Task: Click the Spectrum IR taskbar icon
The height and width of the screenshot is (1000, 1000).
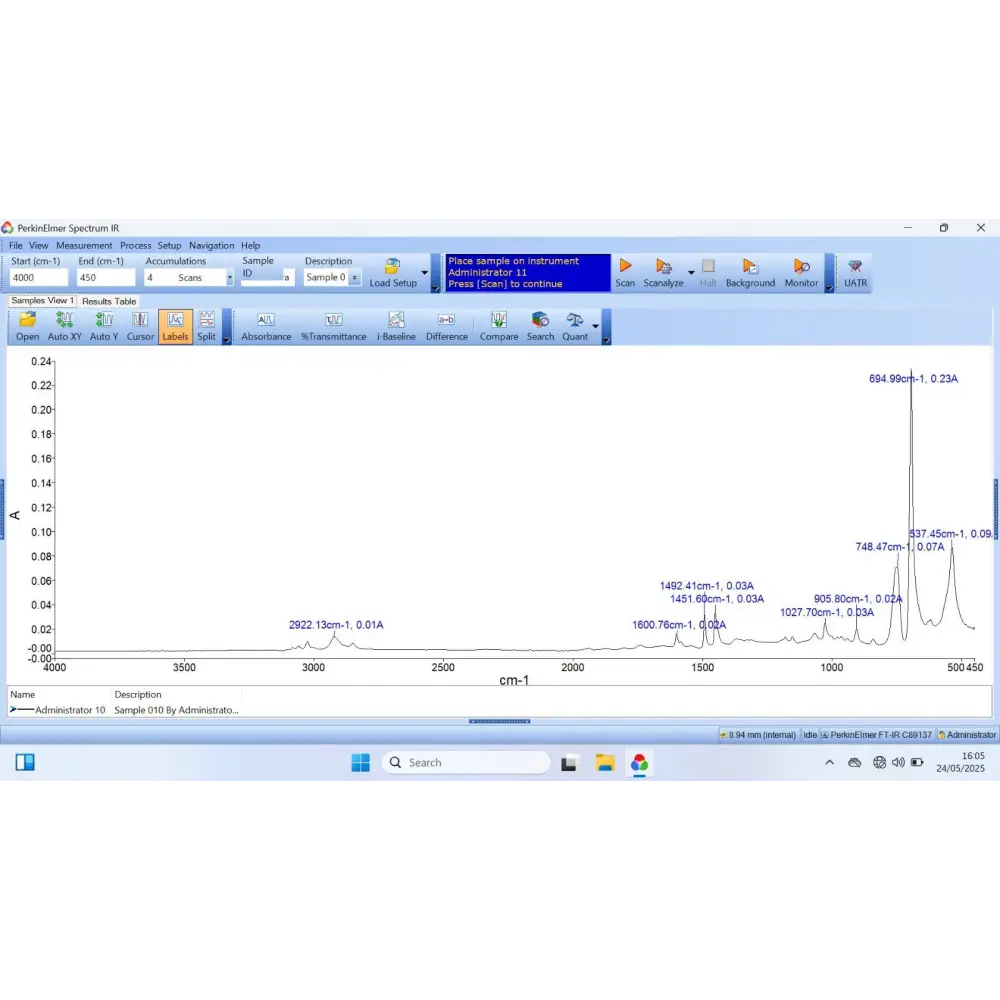Action: (639, 763)
